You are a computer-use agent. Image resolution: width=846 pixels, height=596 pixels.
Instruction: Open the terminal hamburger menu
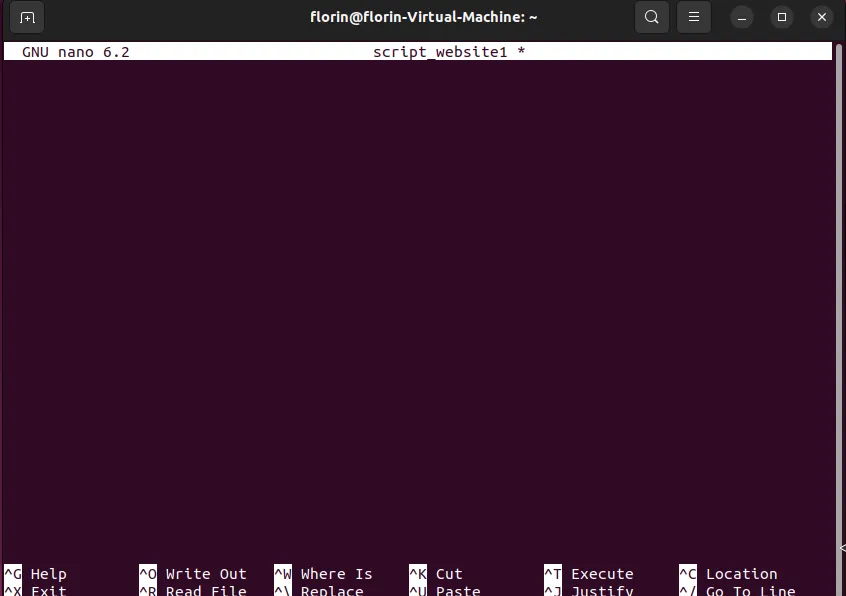click(694, 17)
